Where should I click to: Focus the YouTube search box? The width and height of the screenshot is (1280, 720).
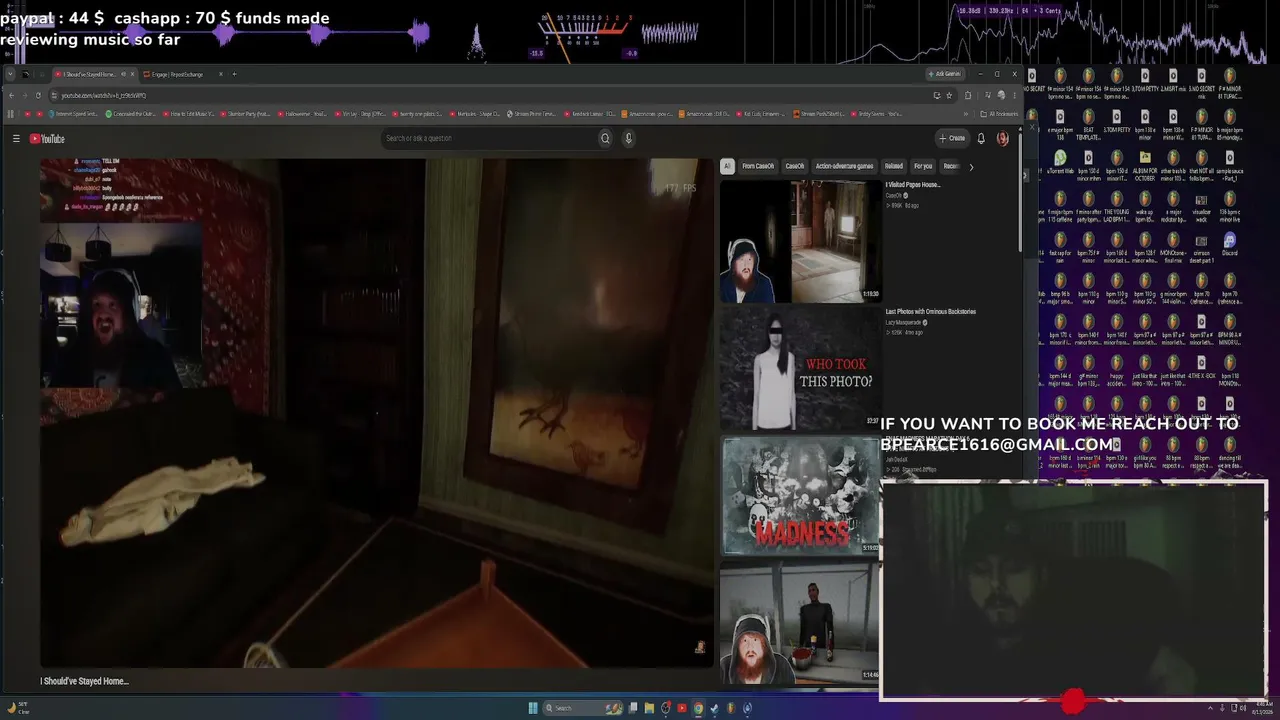(x=490, y=138)
